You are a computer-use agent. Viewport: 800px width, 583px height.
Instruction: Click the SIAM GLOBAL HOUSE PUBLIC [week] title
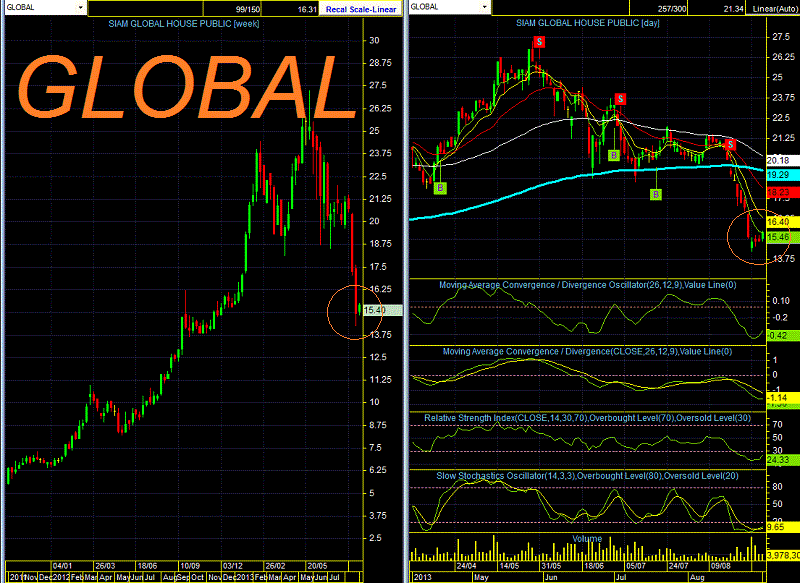[x=184, y=23]
